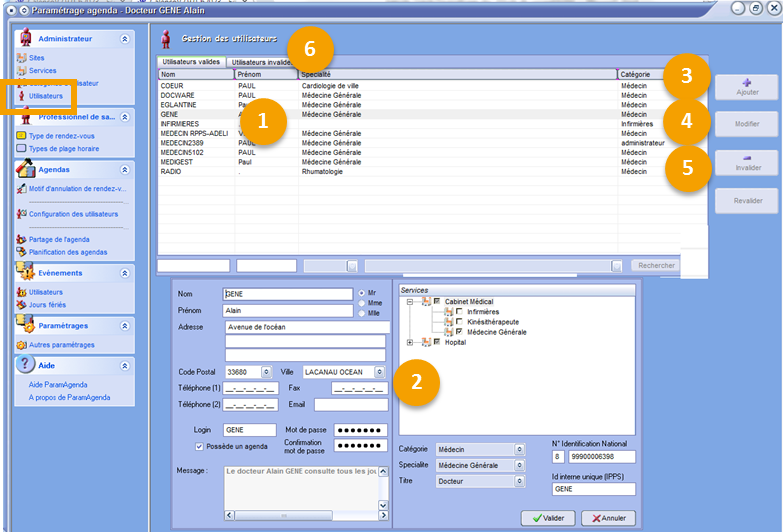Expand the Hopital tree node
Image resolution: width=783 pixels, height=532 pixels.
[411, 342]
